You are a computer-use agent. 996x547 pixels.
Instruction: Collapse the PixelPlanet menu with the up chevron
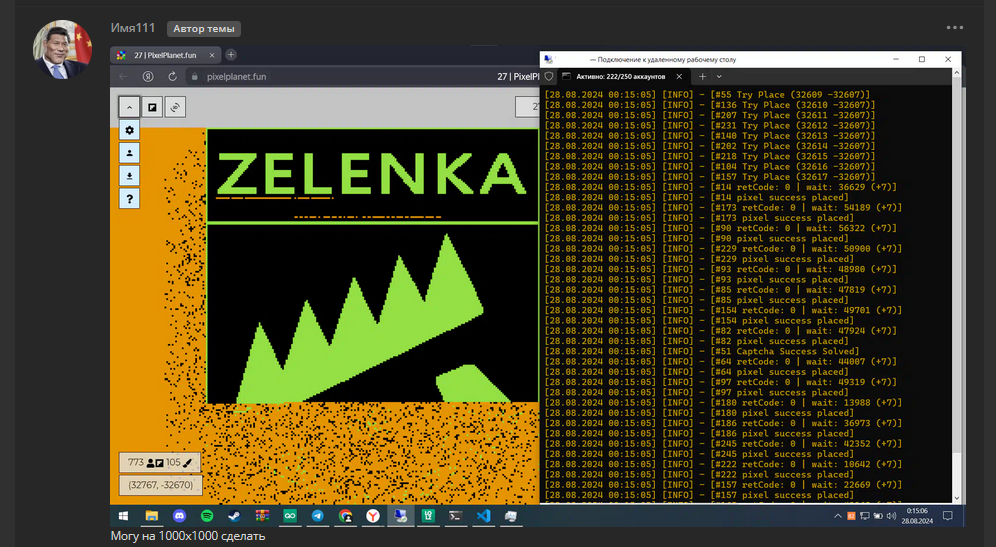tap(129, 107)
